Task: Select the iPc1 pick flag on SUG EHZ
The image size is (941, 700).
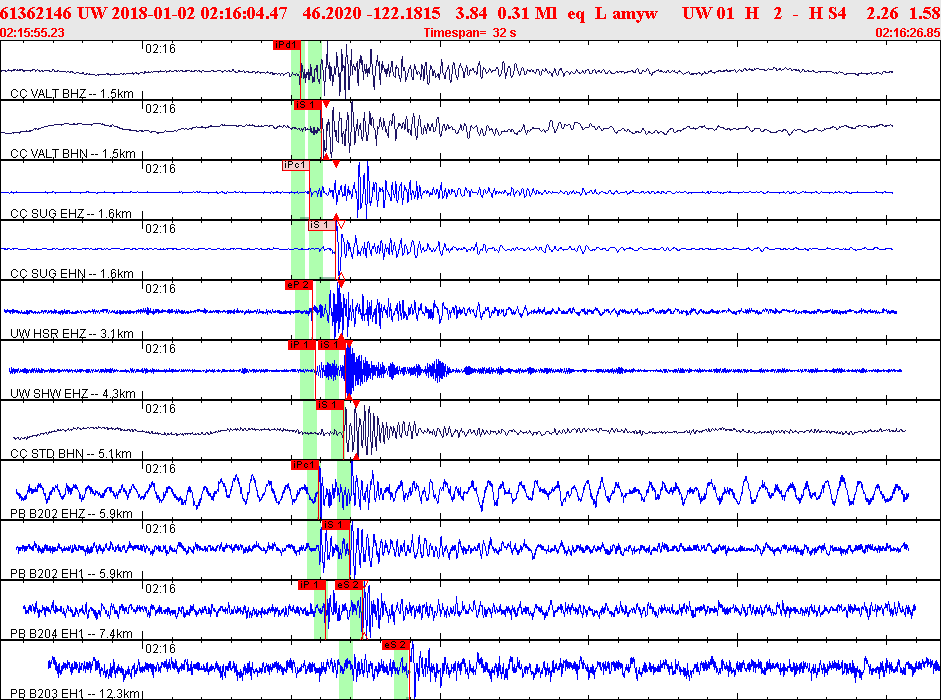Action: point(295,165)
